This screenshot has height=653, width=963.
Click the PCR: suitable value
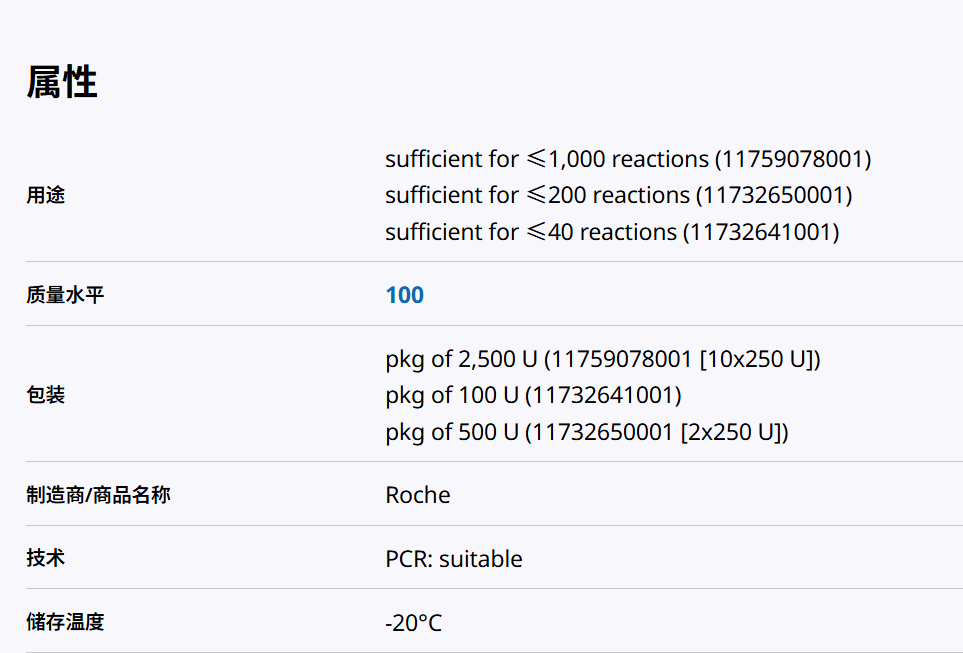(453, 559)
